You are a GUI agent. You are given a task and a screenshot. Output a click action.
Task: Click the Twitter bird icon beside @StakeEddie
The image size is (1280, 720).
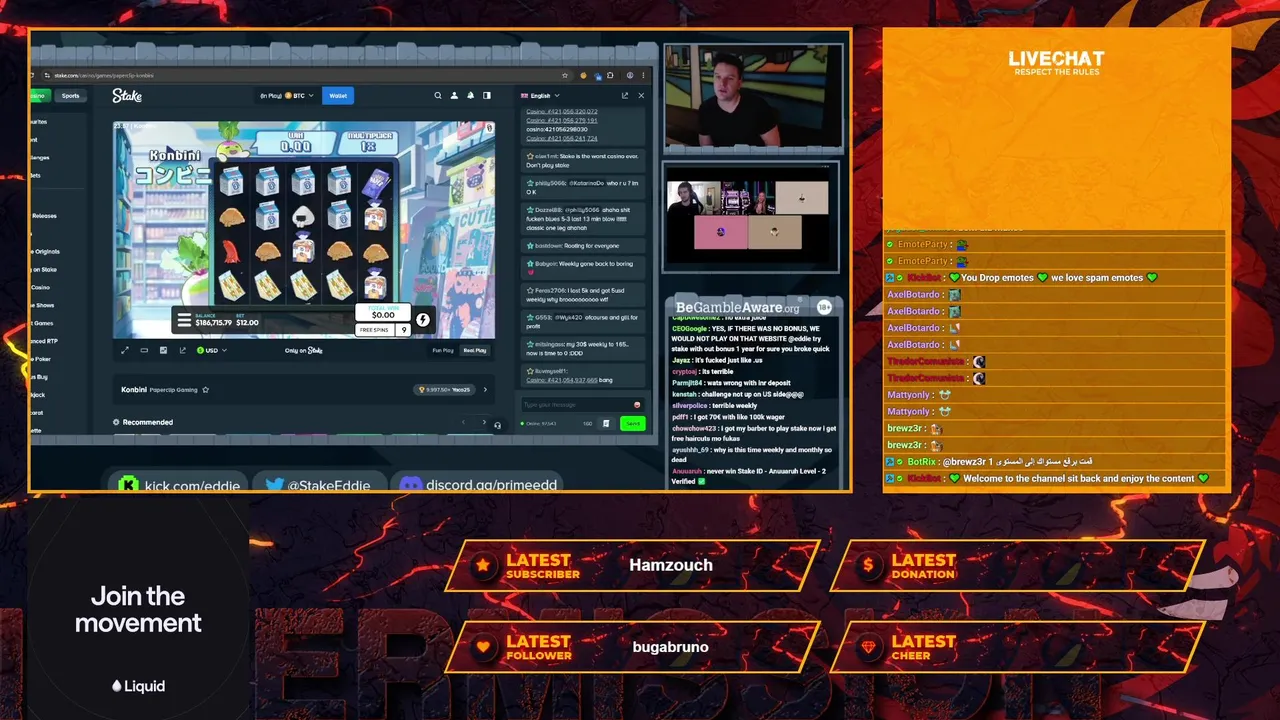coord(274,485)
